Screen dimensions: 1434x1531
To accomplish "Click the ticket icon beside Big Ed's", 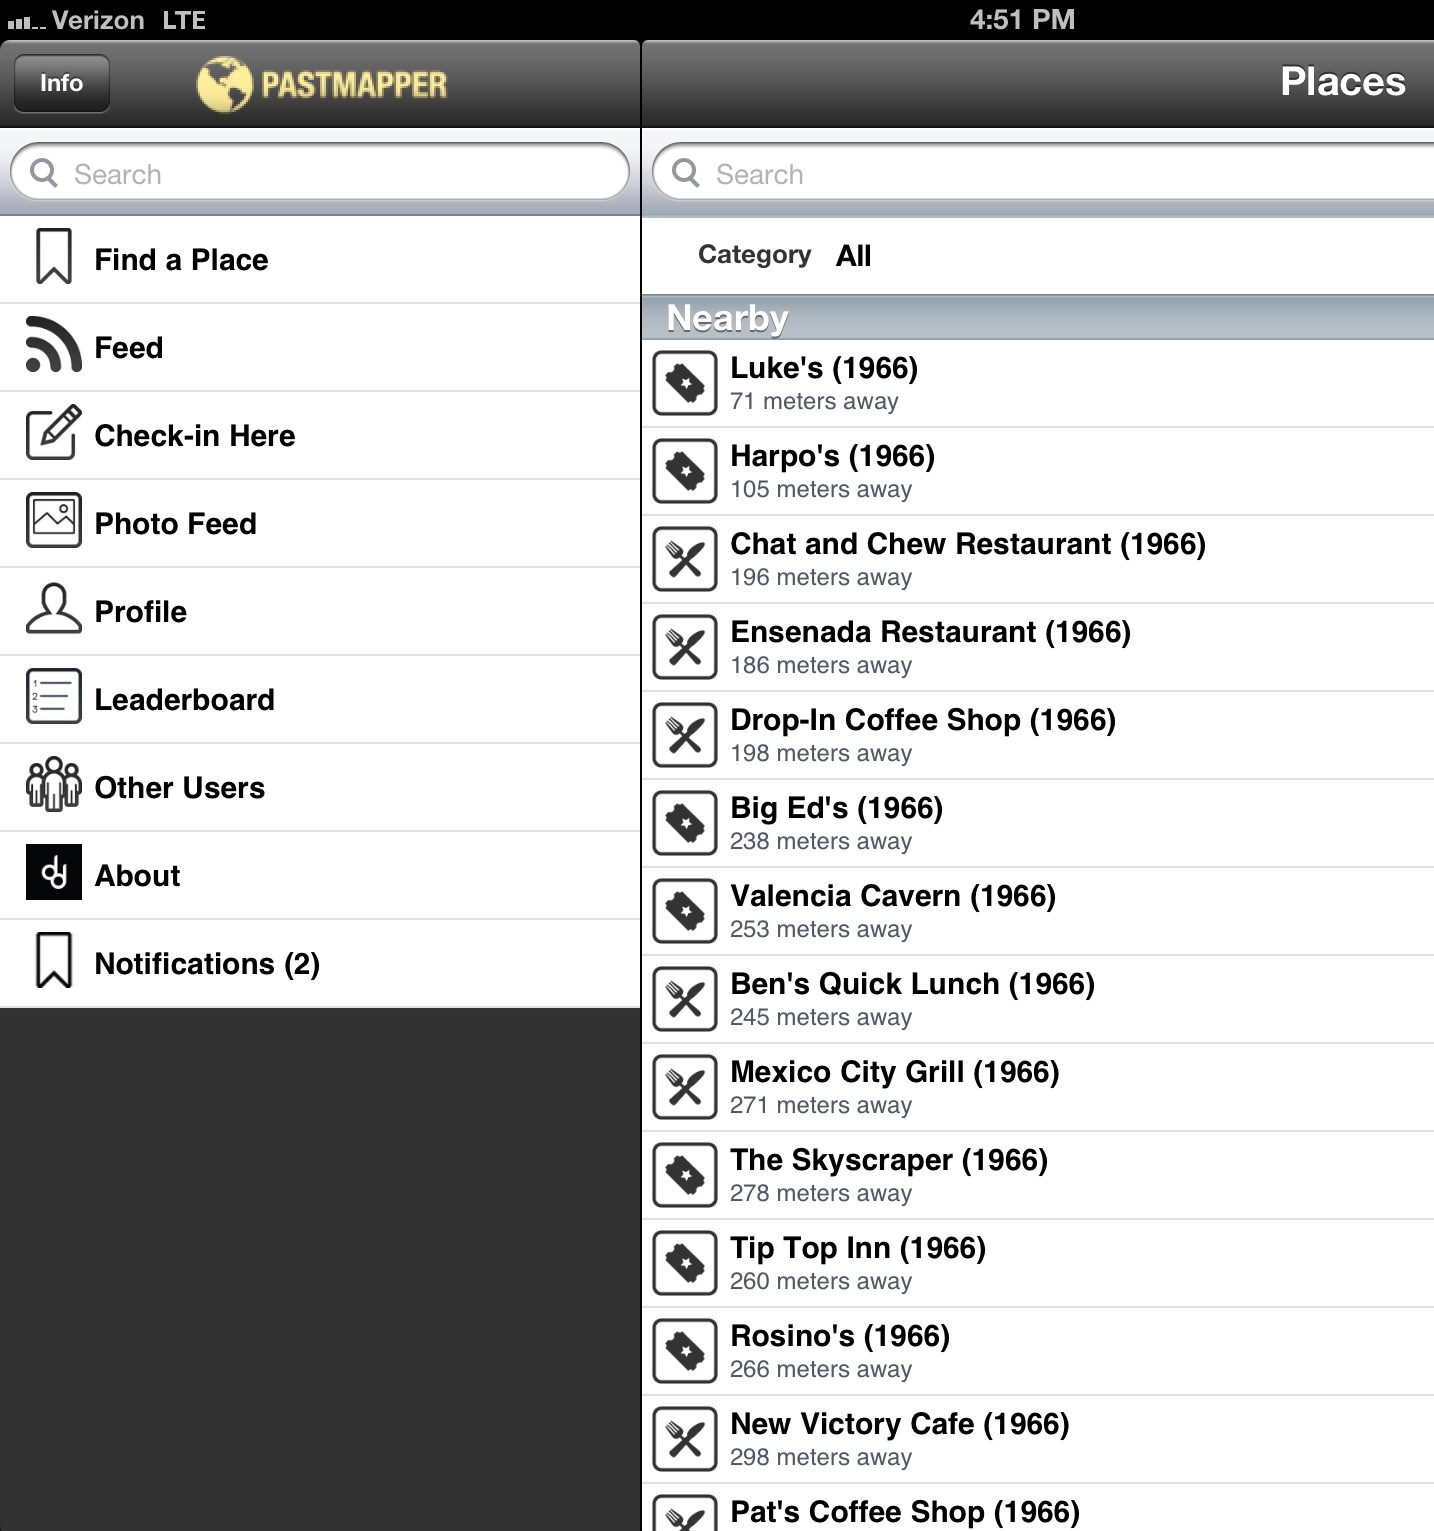I will (685, 823).
